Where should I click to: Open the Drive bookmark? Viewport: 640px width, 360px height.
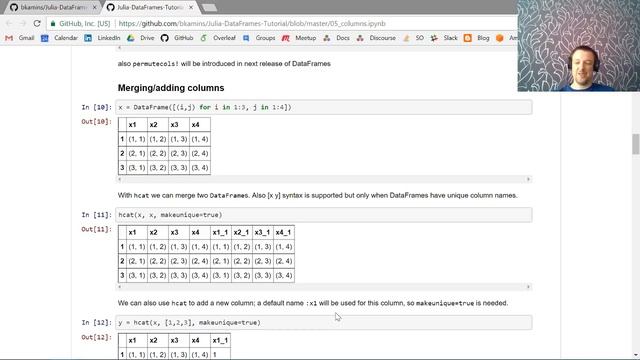(x=141, y=38)
